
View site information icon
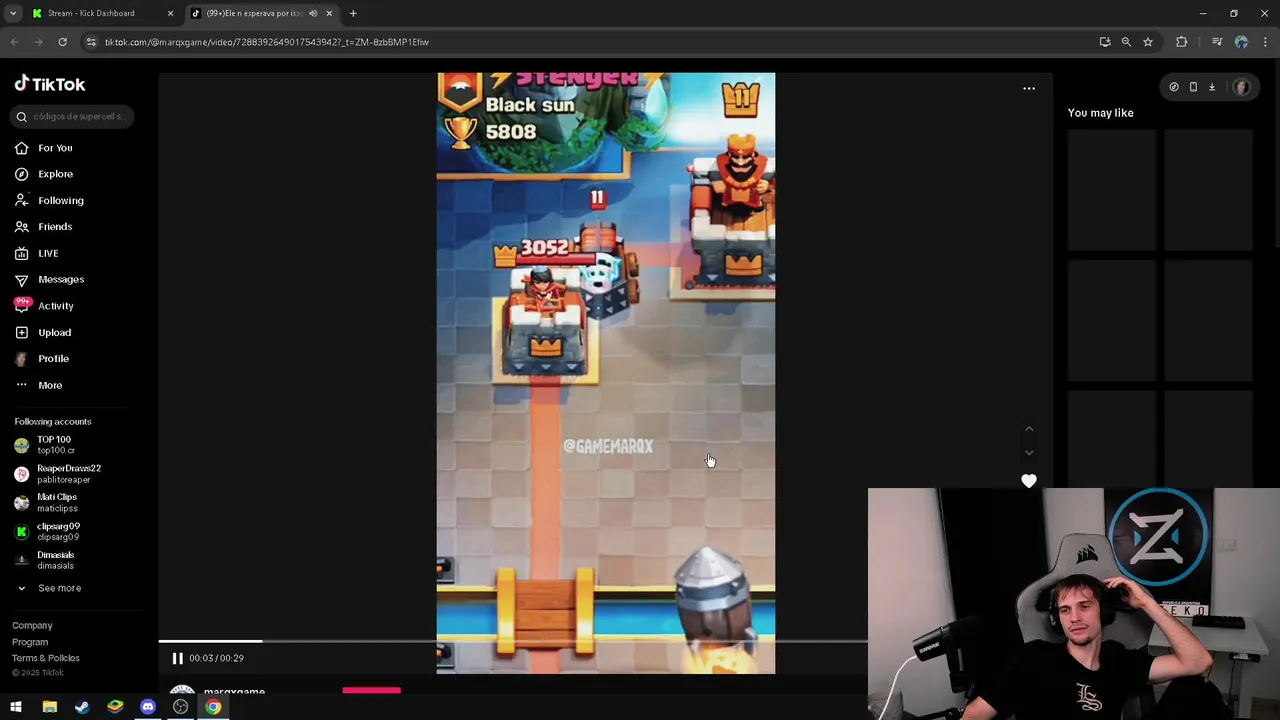[x=91, y=42]
